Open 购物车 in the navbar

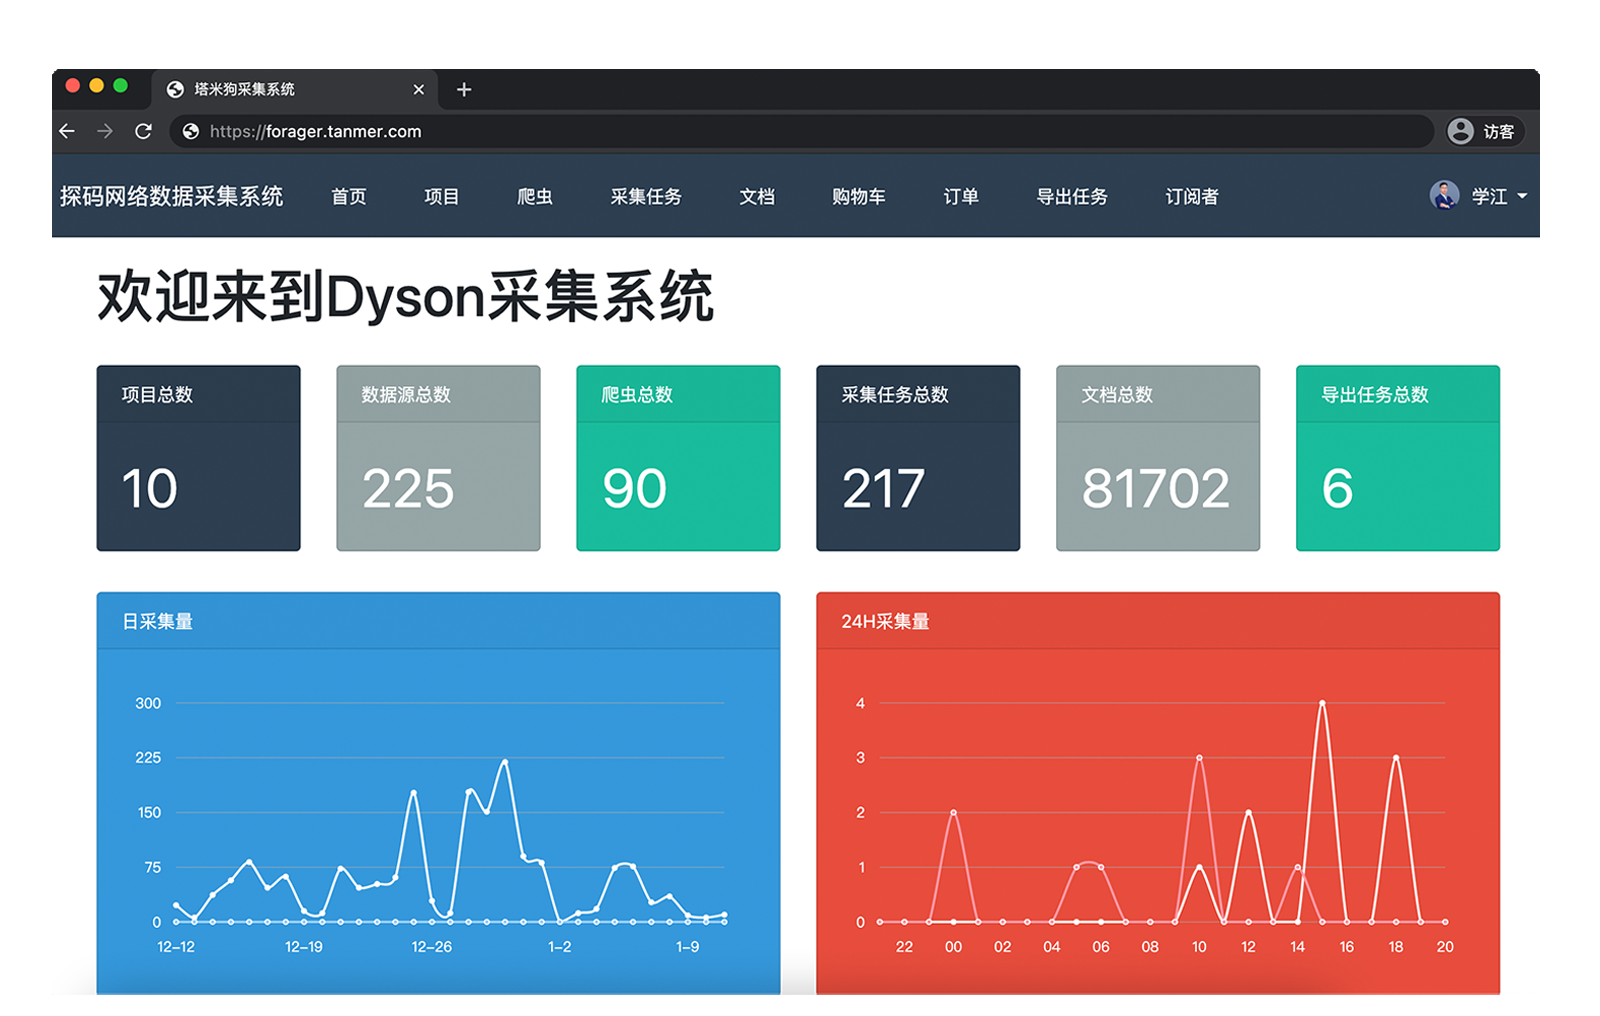[x=859, y=196]
